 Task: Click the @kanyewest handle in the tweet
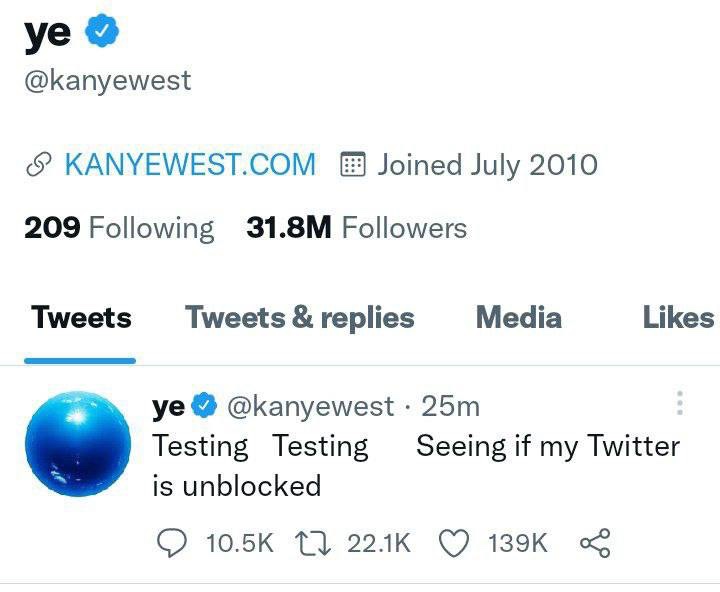pyautogui.click(x=310, y=406)
